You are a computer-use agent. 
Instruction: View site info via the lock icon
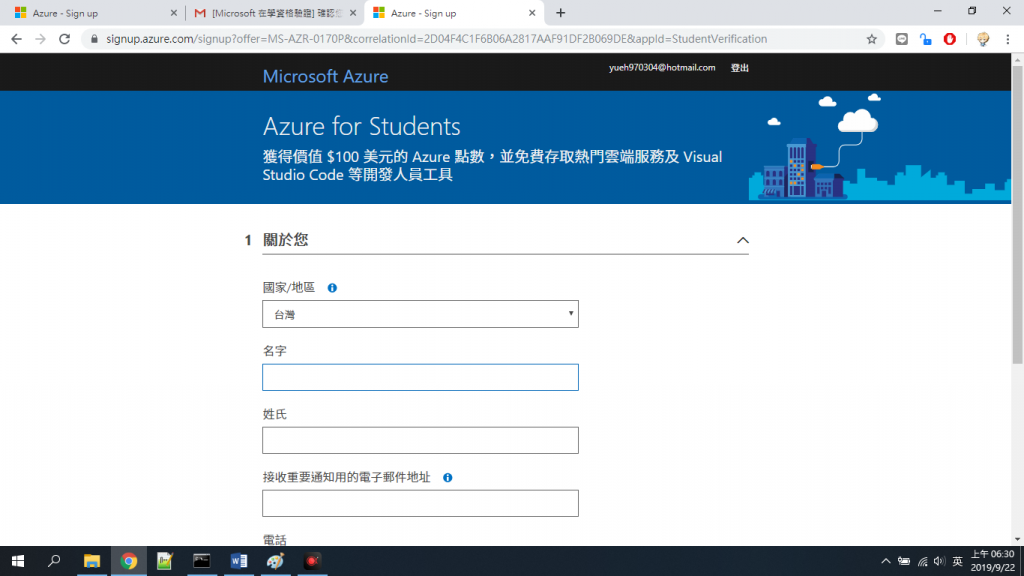click(x=94, y=39)
